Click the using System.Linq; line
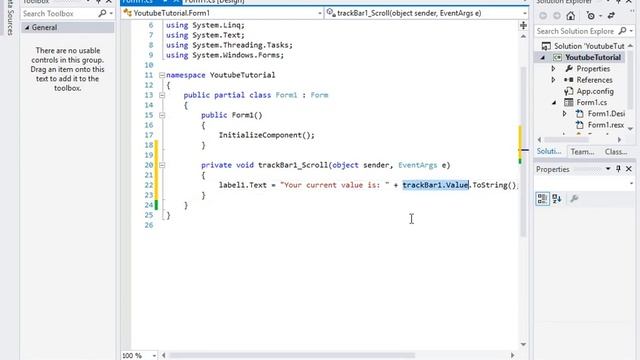The image size is (640, 360). pyautogui.click(x=205, y=25)
